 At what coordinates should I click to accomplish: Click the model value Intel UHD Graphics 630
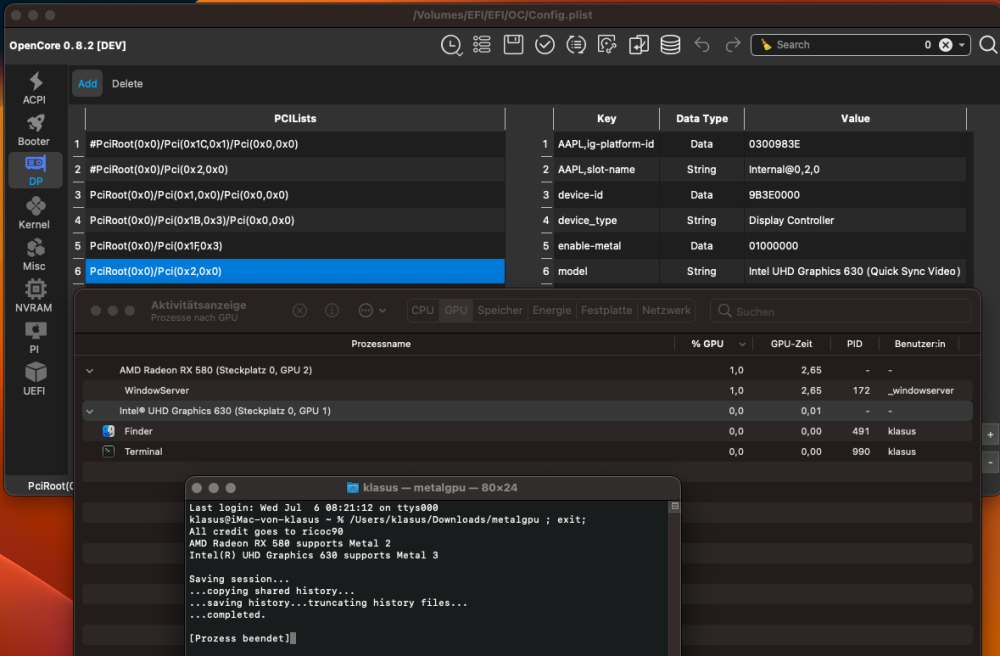tap(855, 272)
